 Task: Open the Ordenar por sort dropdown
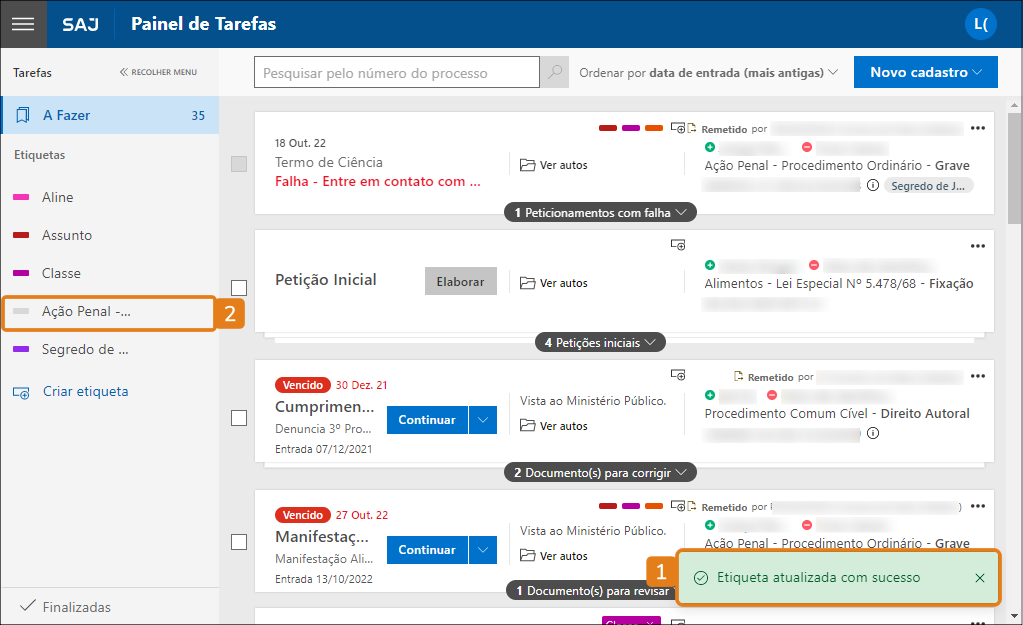pyautogui.click(x=708, y=73)
